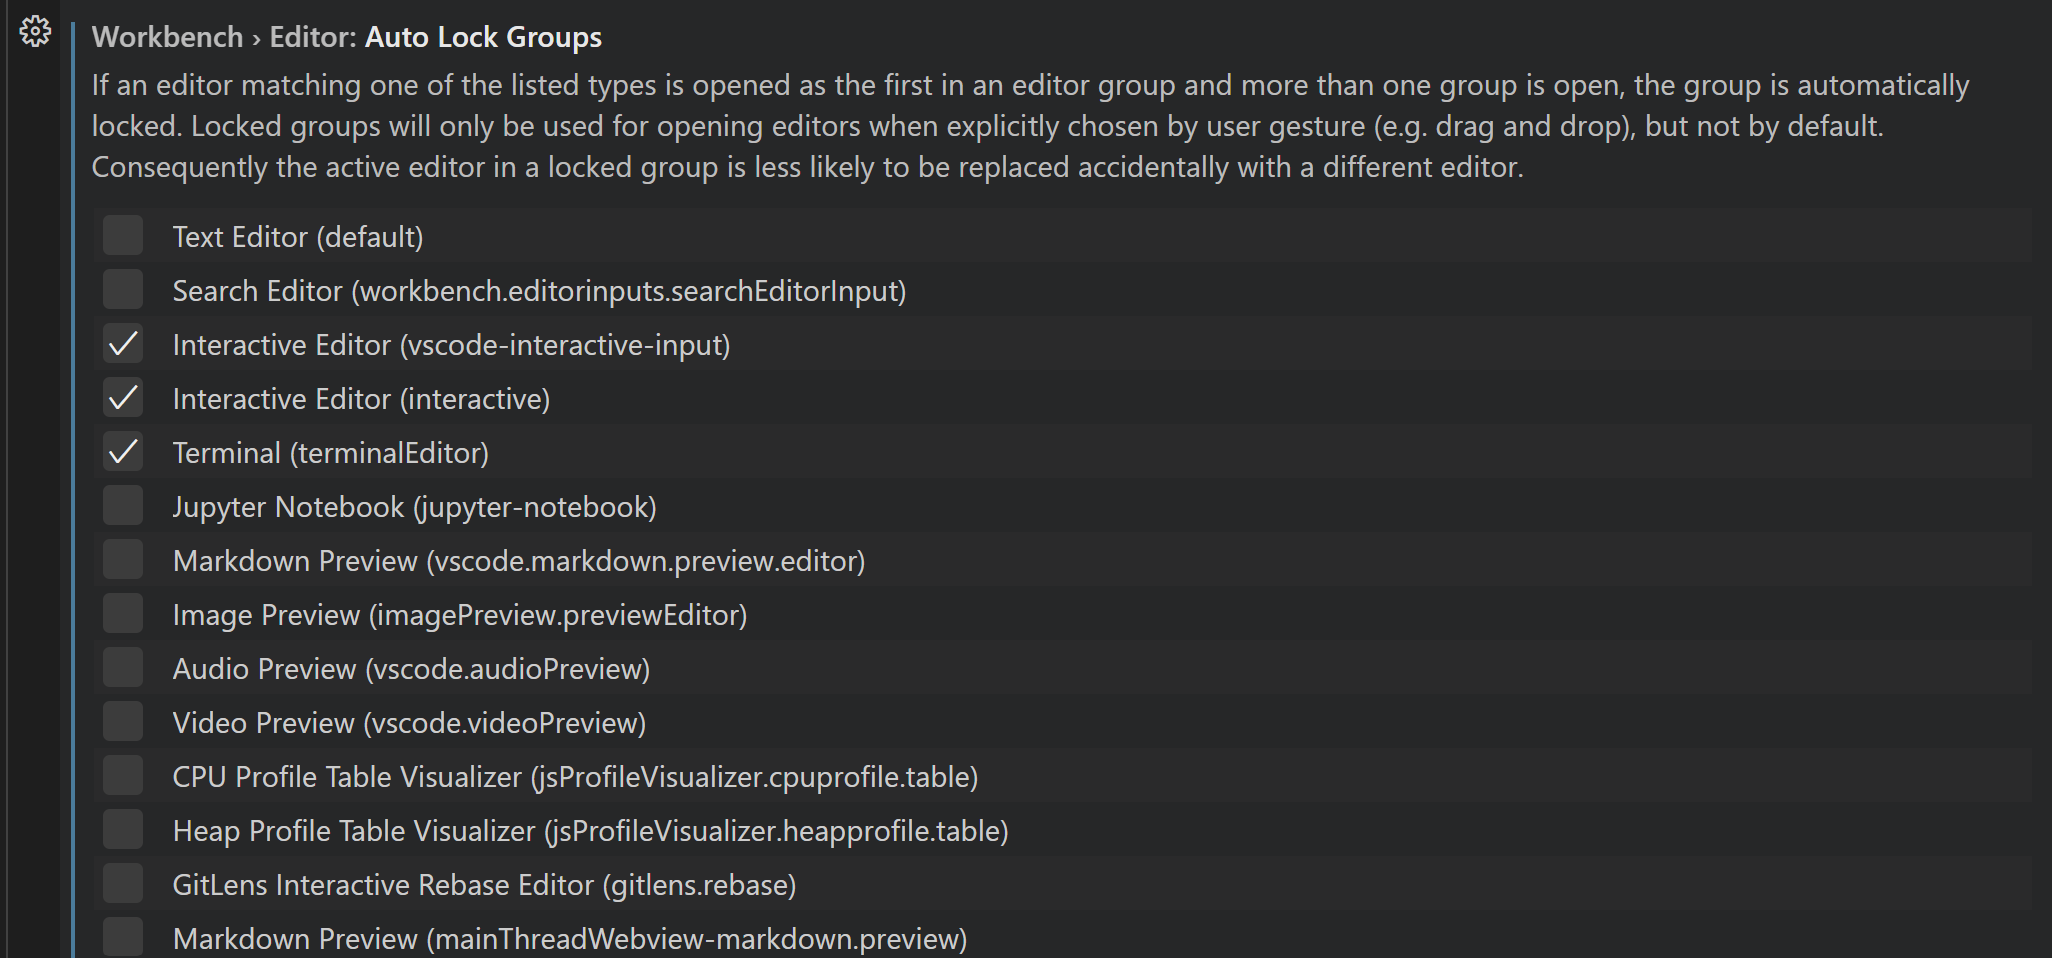Check the Audio Preview option
This screenshot has width=2052, height=958.
pyautogui.click(x=122, y=667)
